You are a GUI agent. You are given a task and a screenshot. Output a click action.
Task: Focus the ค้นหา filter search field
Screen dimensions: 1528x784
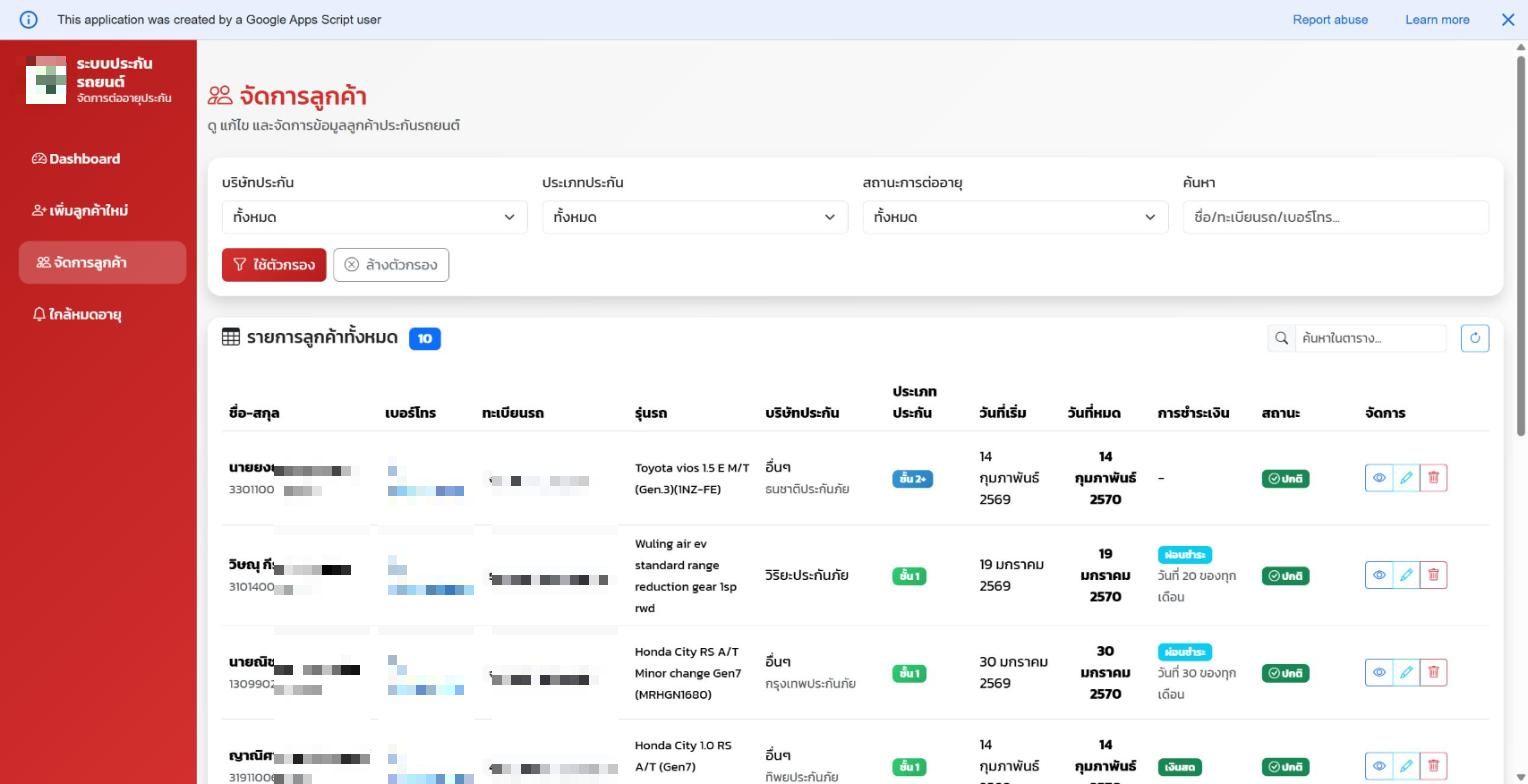pyautogui.click(x=1335, y=217)
